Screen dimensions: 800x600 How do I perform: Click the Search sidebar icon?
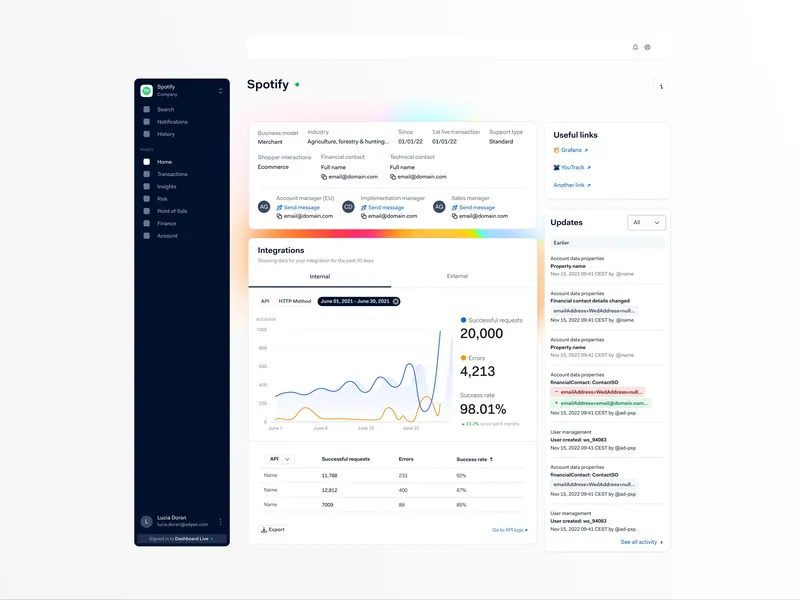pyautogui.click(x=146, y=109)
